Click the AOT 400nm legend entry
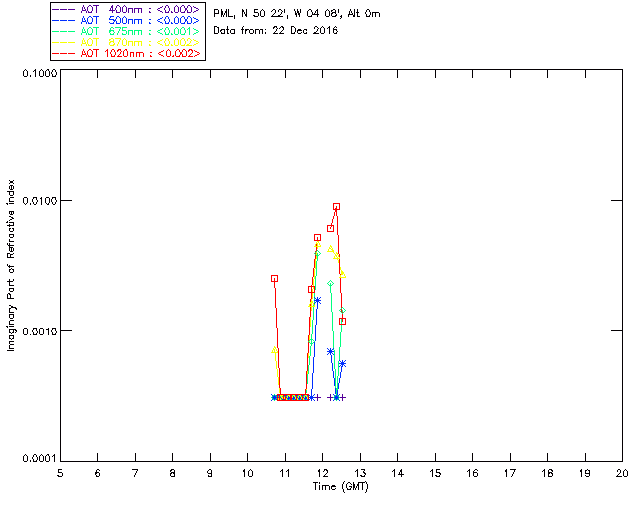The width and height of the screenshot is (640, 512). [x=126, y=9]
